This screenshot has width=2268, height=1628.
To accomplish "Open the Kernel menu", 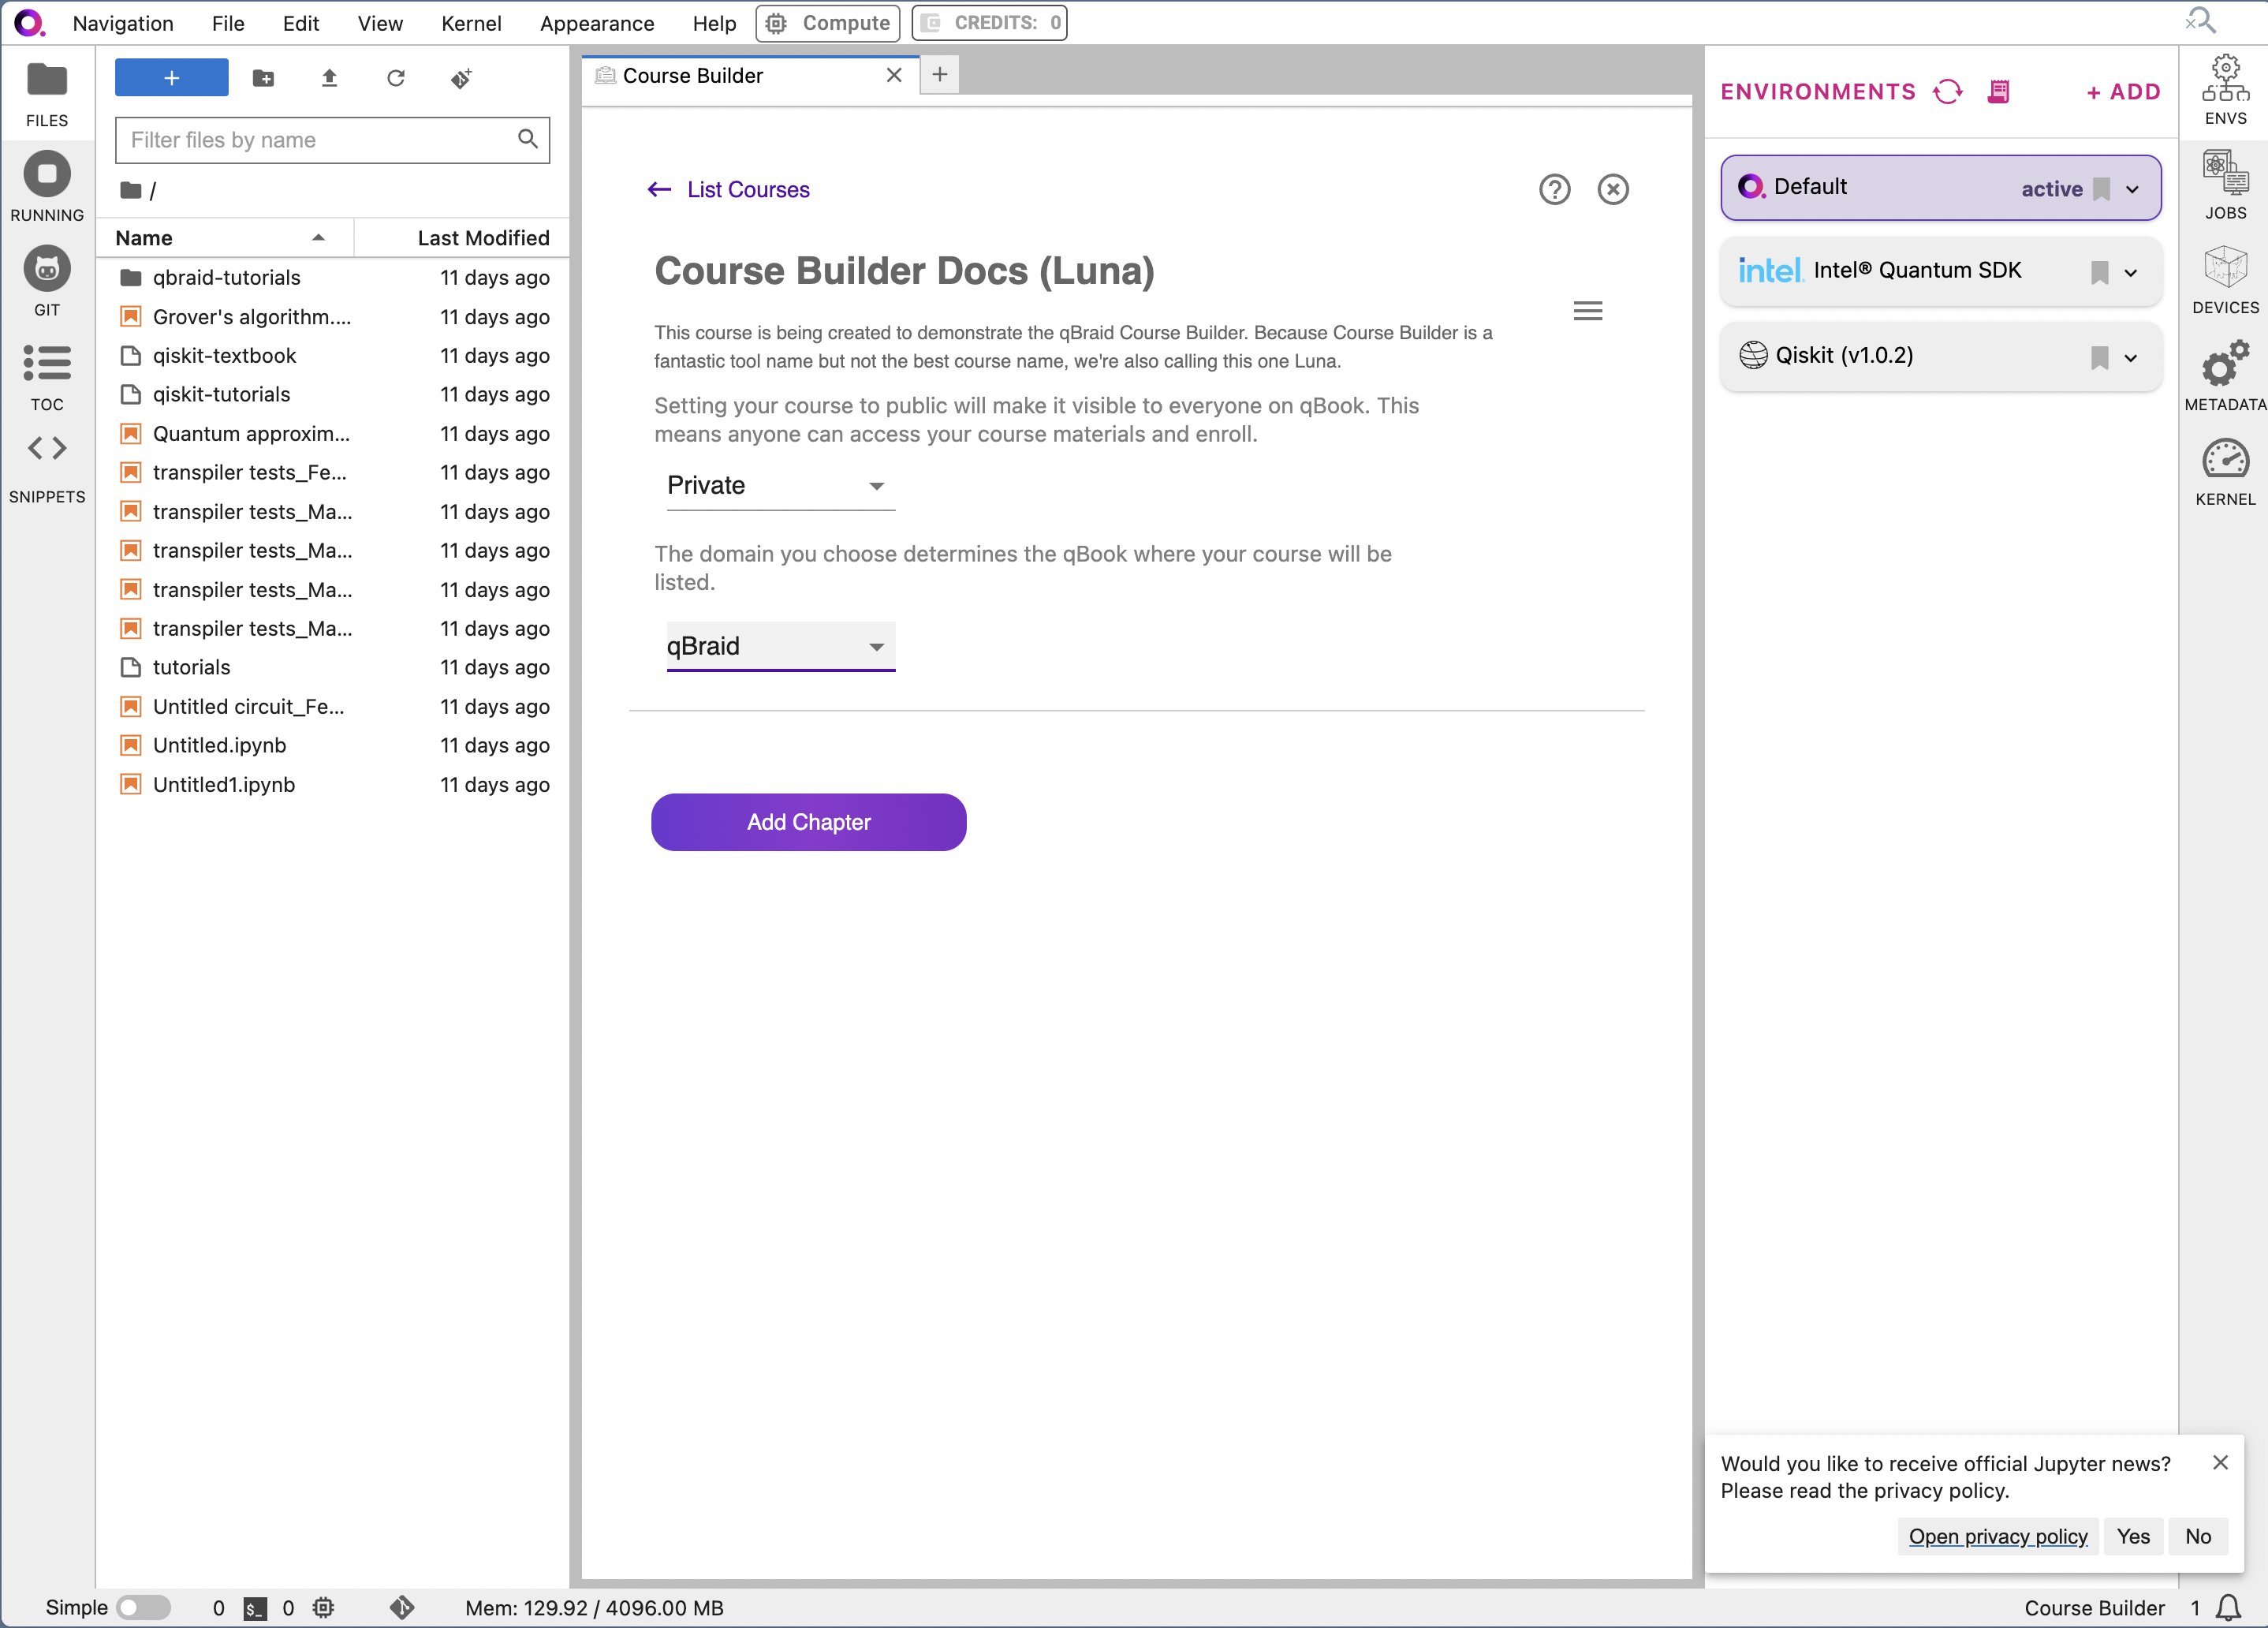I will pos(471,23).
